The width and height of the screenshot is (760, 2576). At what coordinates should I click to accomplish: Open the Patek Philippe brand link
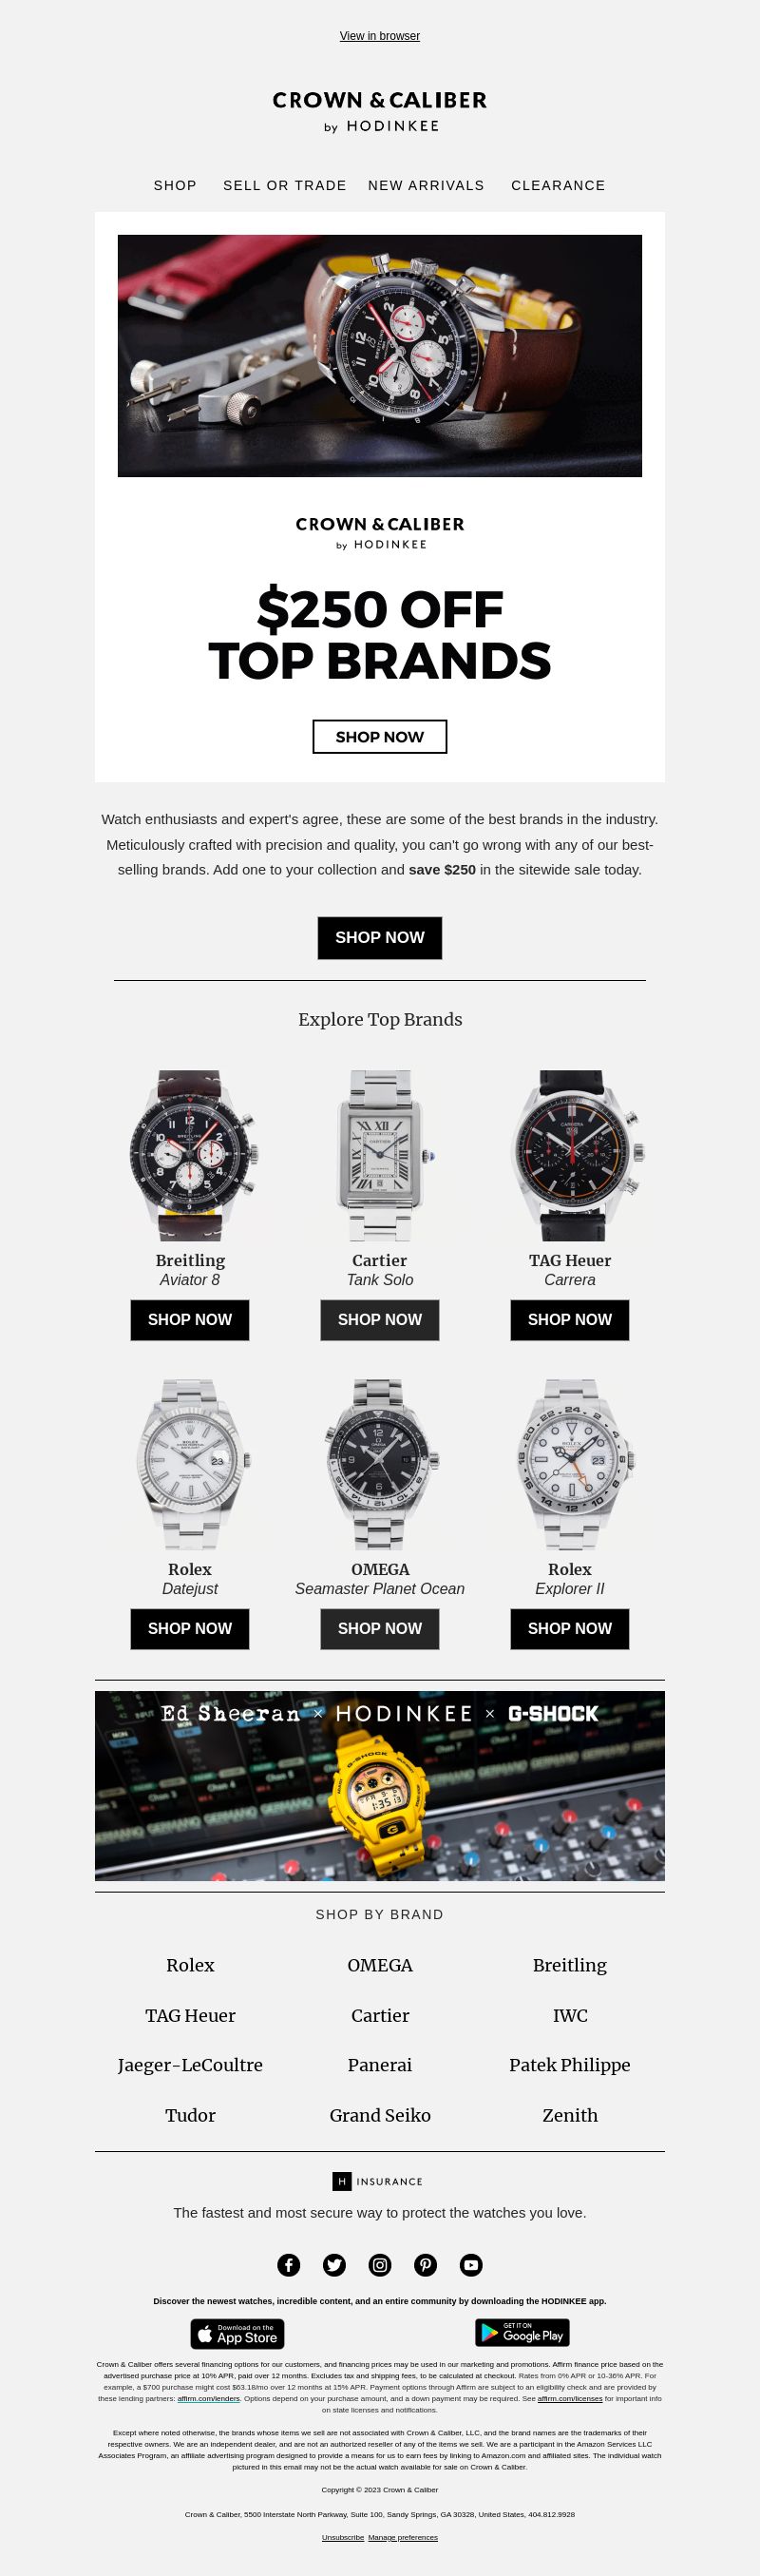[570, 2065]
